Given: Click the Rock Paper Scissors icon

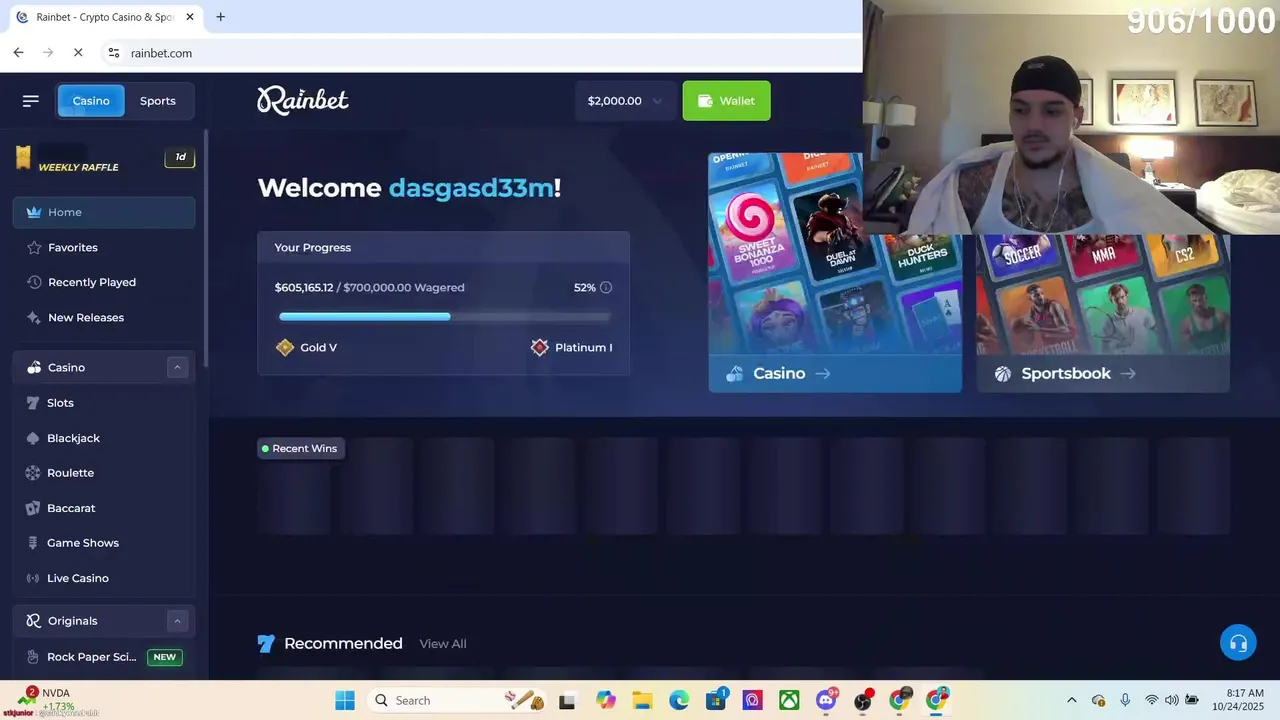Looking at the screenshot, I should pos(33,657).
